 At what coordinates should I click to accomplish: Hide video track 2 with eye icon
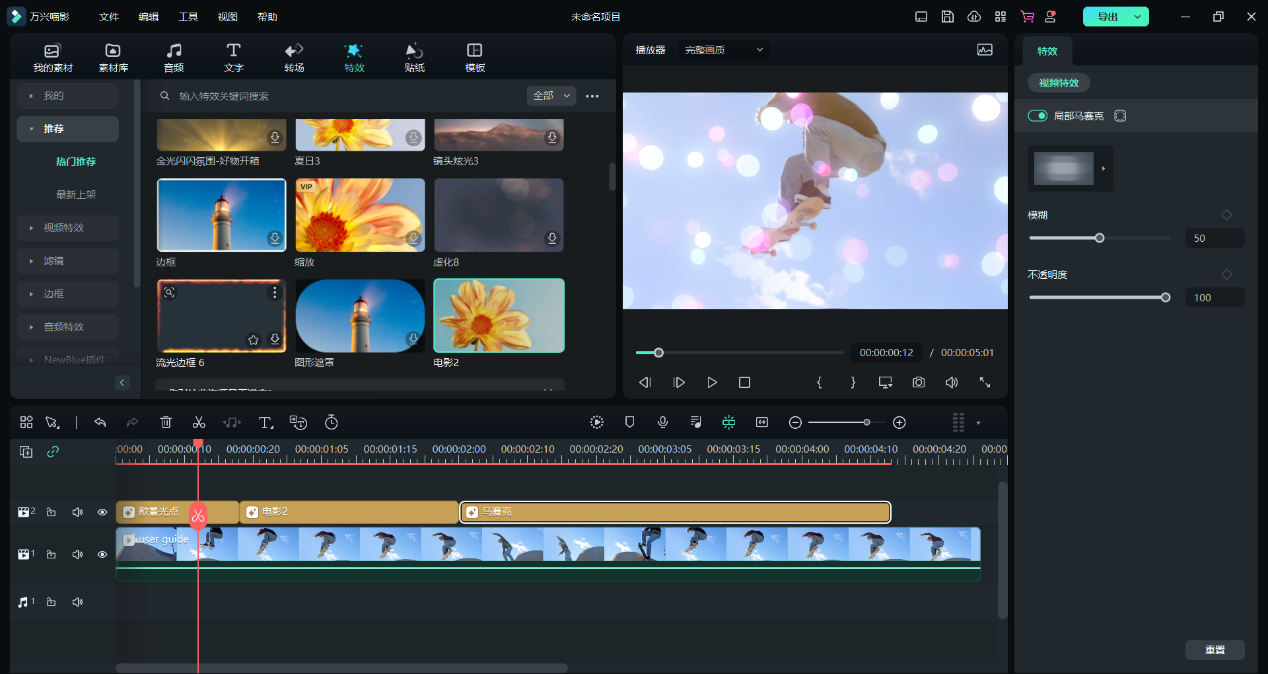[102, 512]
